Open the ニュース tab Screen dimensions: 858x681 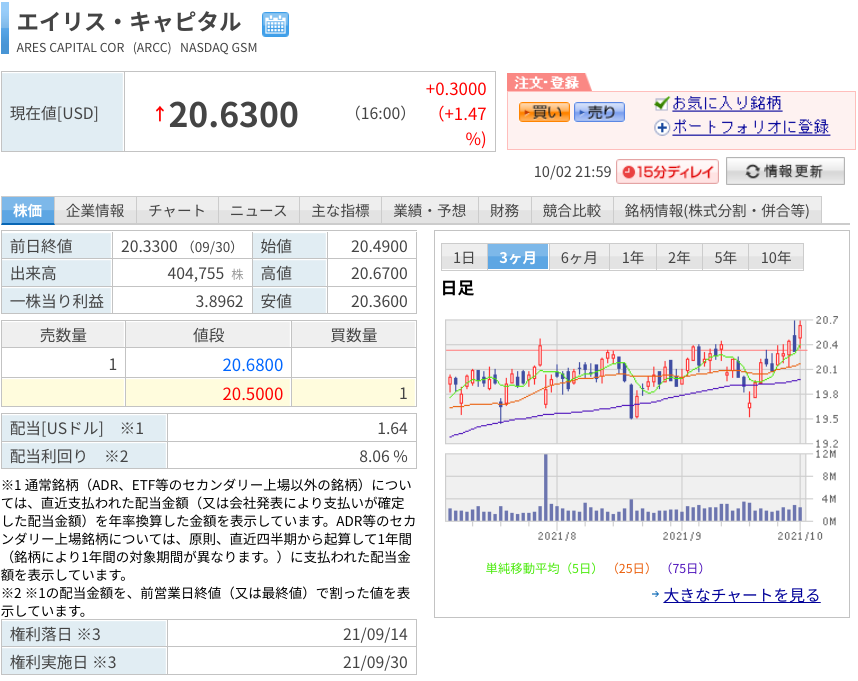pyautogui.click(x=259, y=211)
